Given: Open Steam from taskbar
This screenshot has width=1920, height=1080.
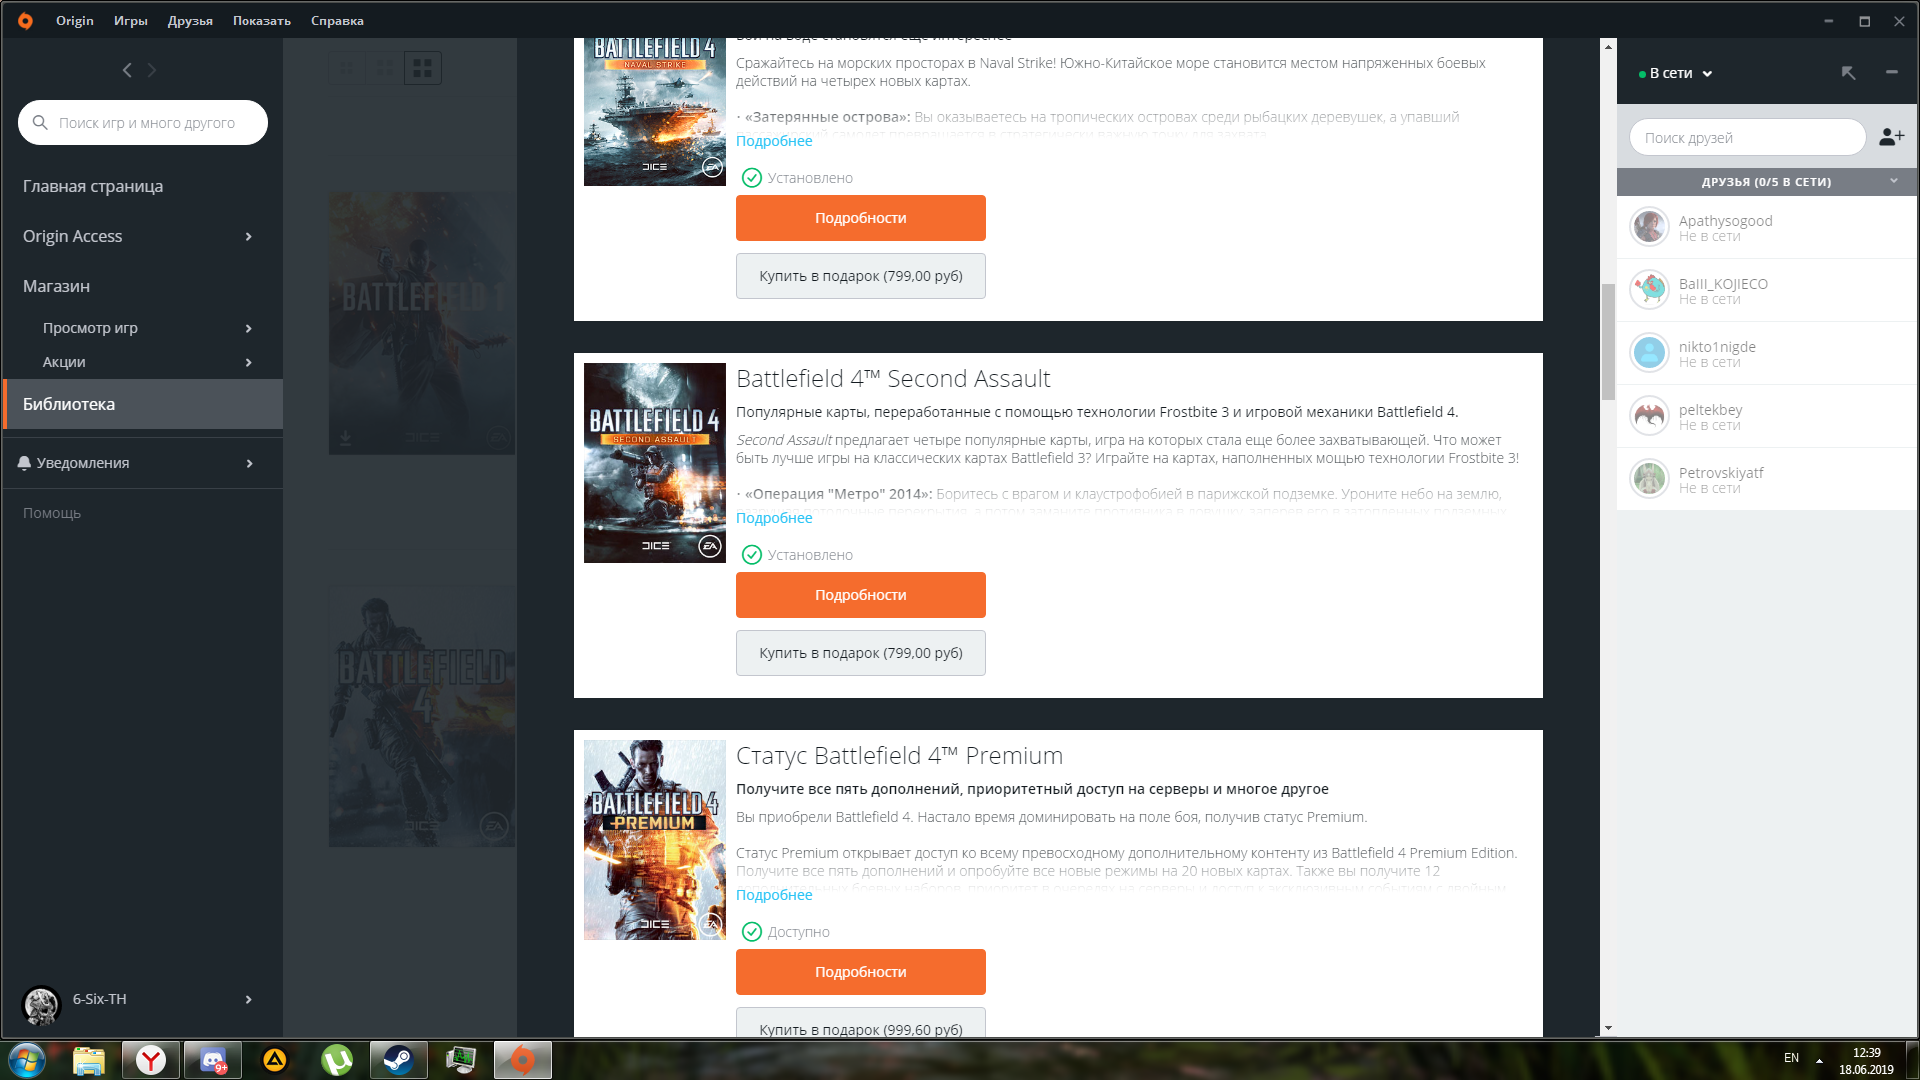Looking at the screenshot, I should [399, 1060].
